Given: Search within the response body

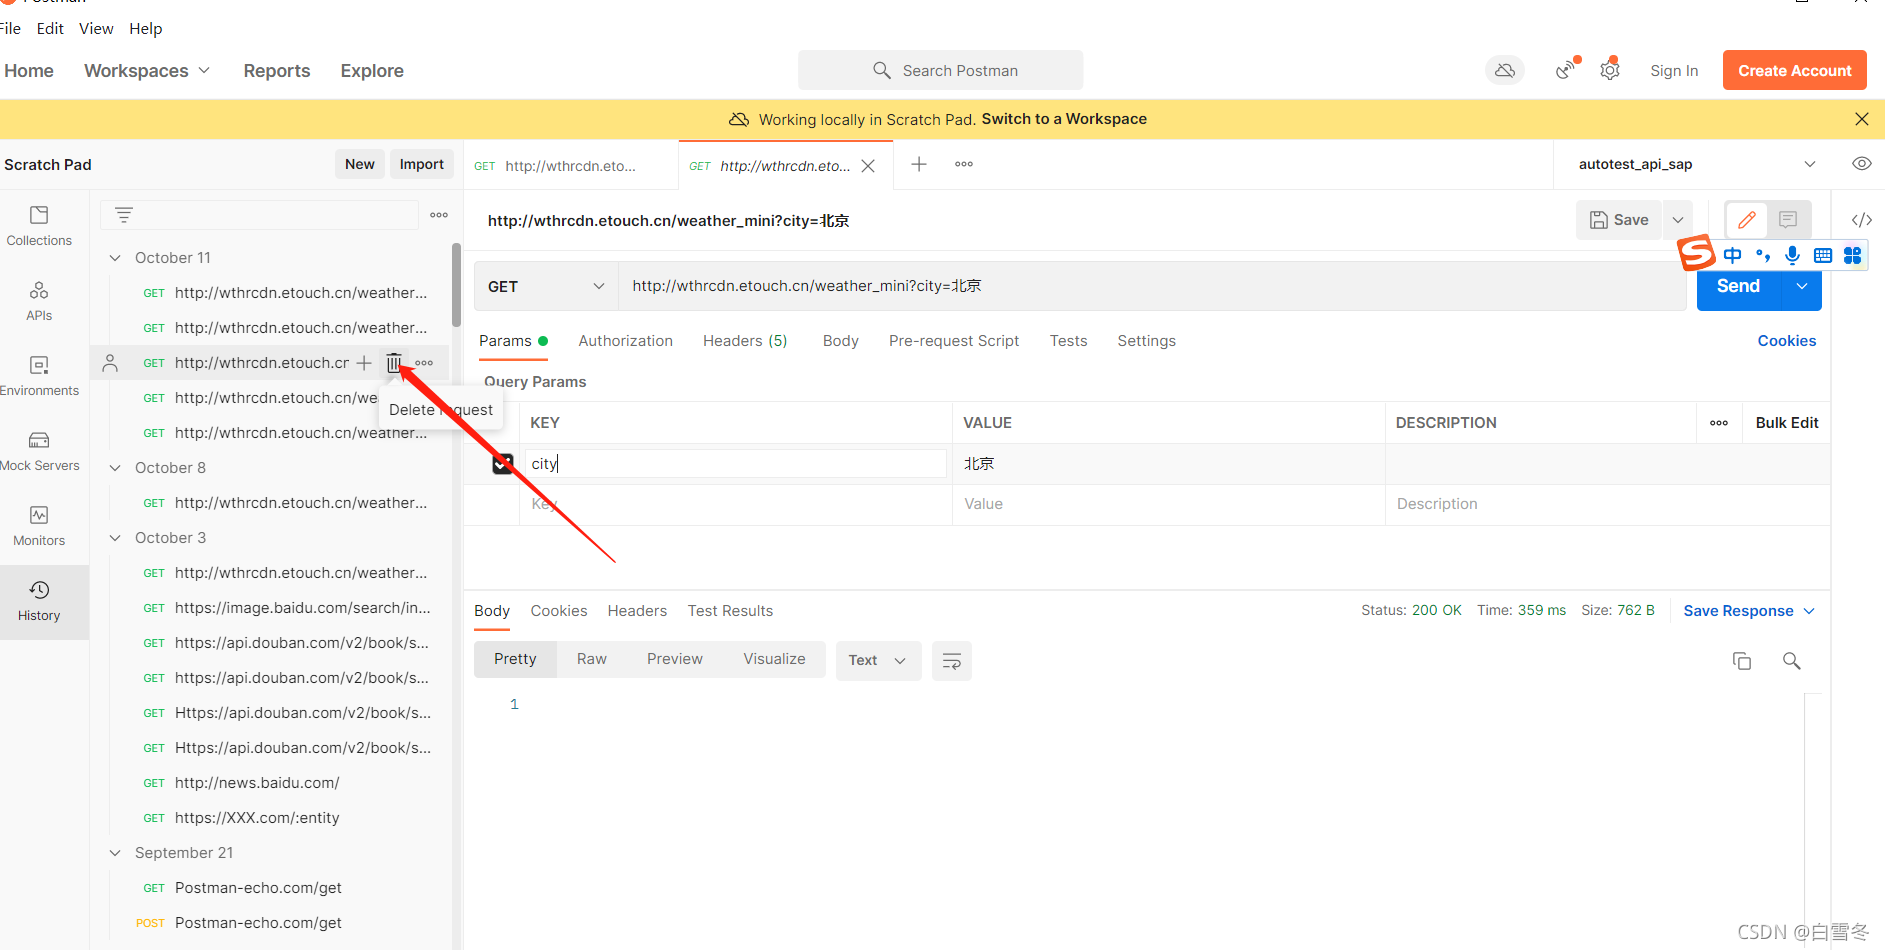Looking at the screenshot, I should tap(1792, 661).
